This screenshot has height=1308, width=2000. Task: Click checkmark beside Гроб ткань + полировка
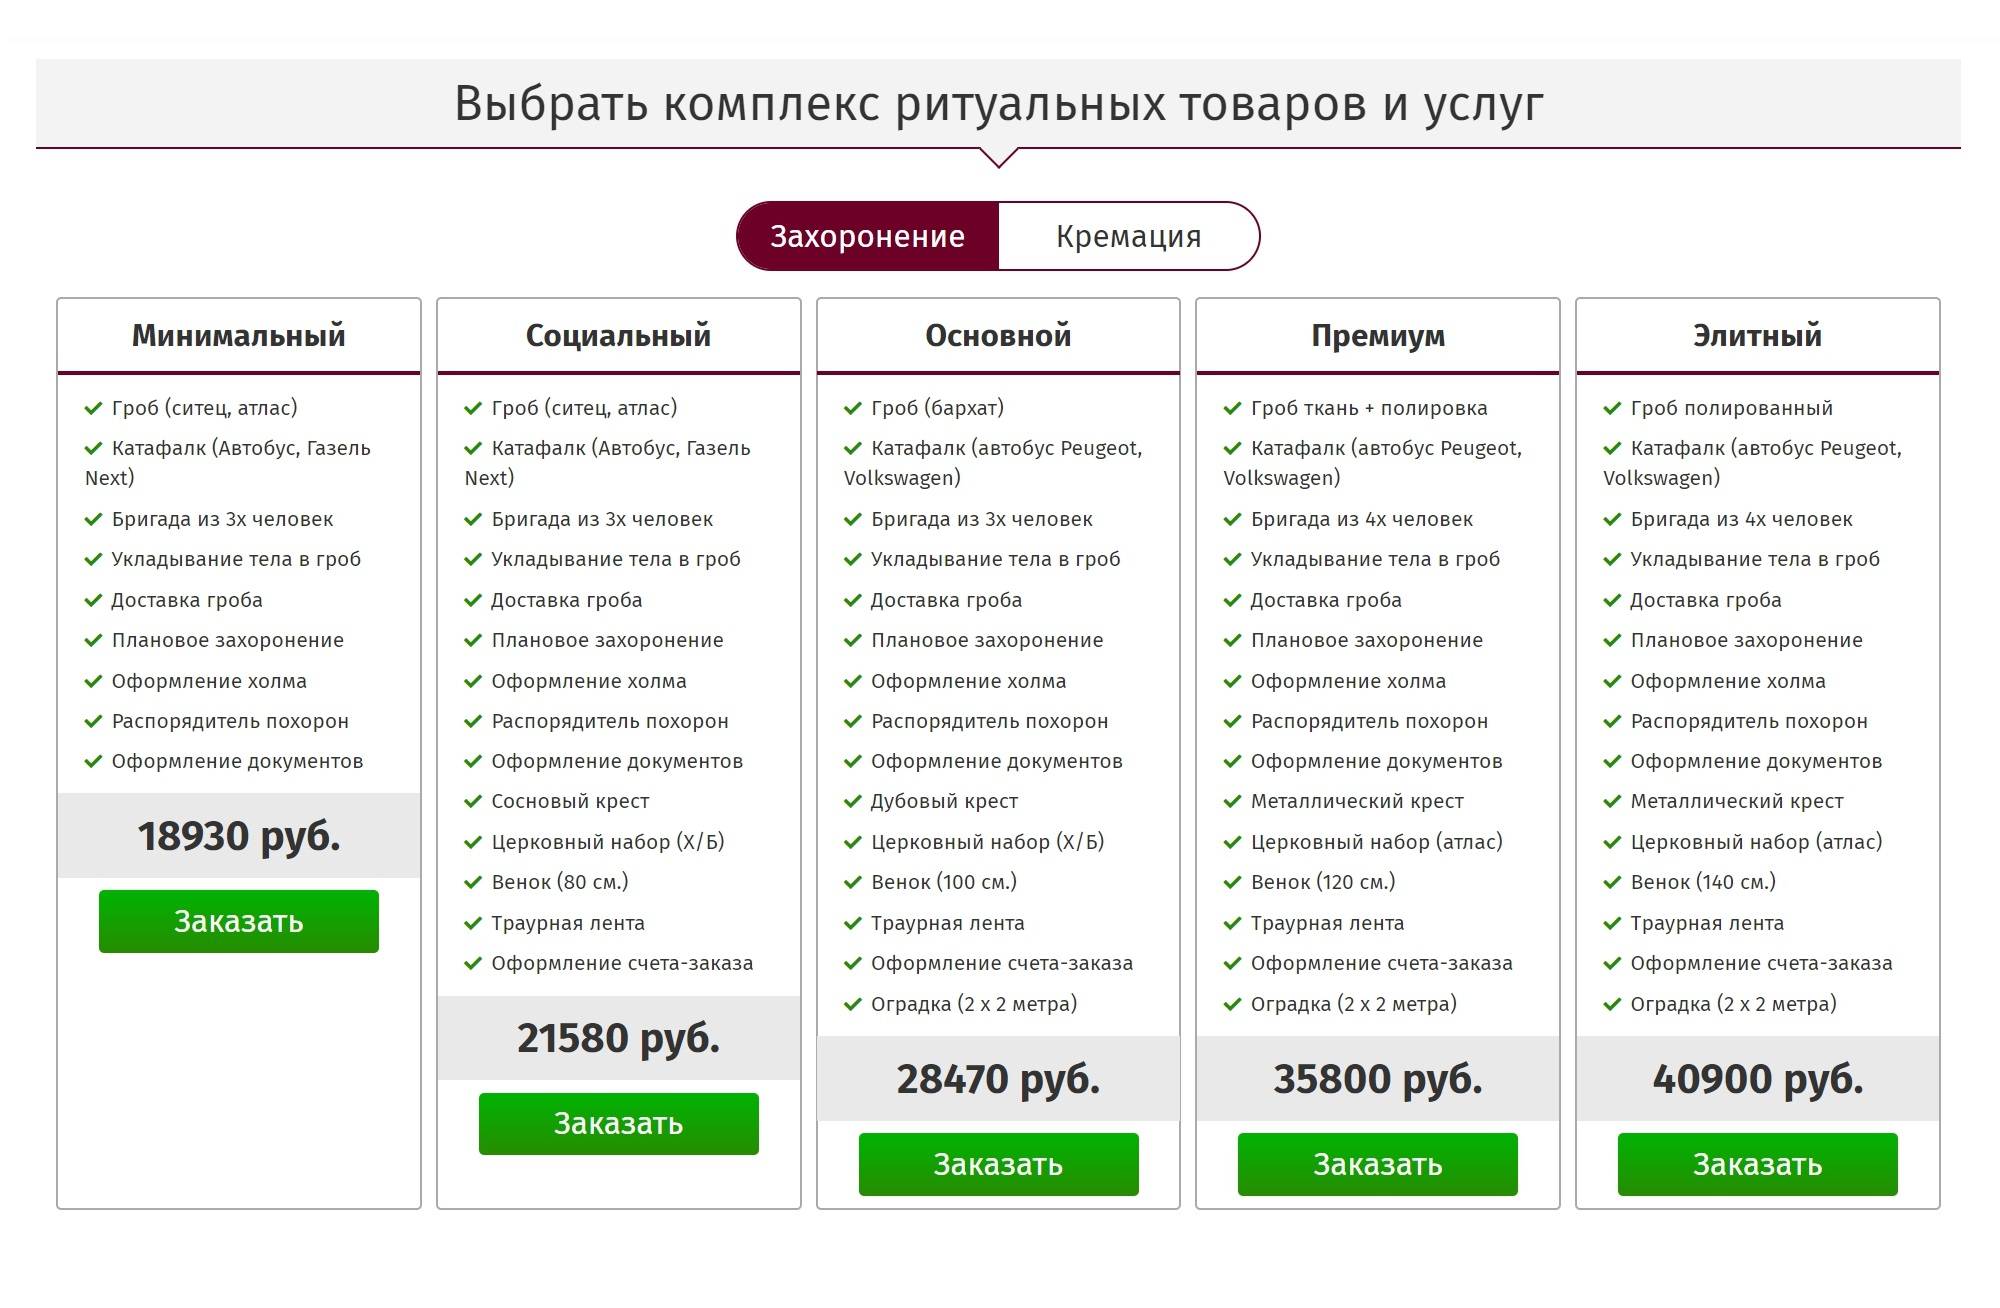(1232, 408)
